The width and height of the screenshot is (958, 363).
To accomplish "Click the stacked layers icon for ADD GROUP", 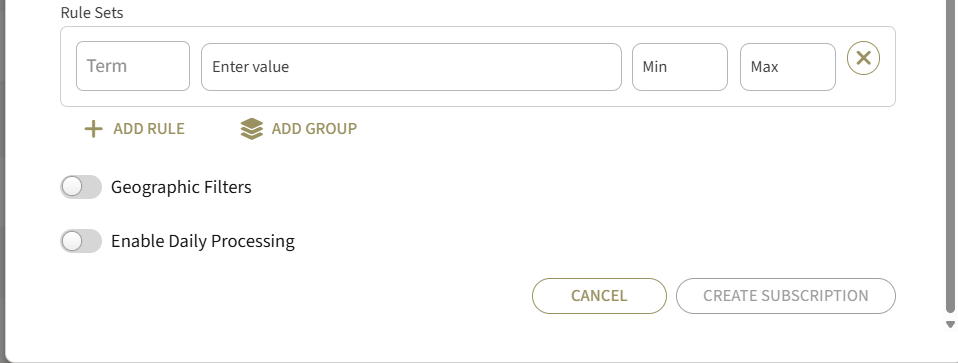I will 252,129.
